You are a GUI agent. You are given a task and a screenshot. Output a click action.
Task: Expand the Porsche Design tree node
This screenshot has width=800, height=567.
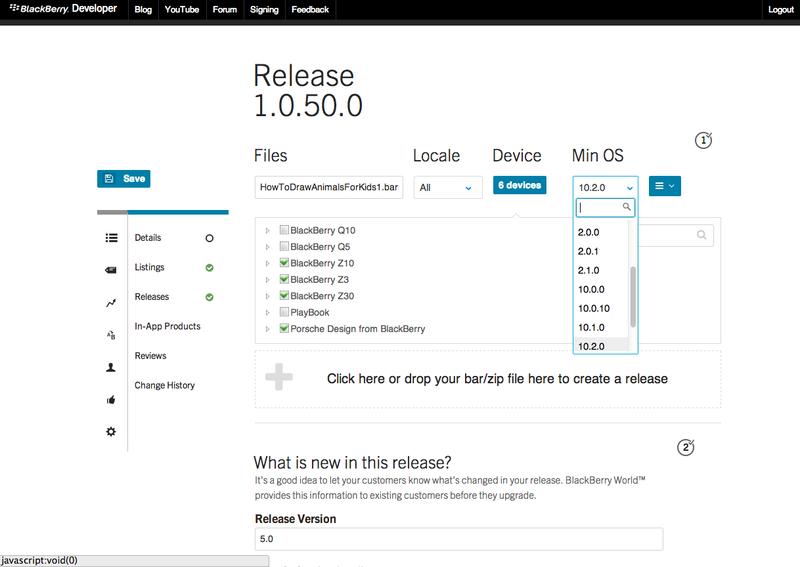click(267, 329)
